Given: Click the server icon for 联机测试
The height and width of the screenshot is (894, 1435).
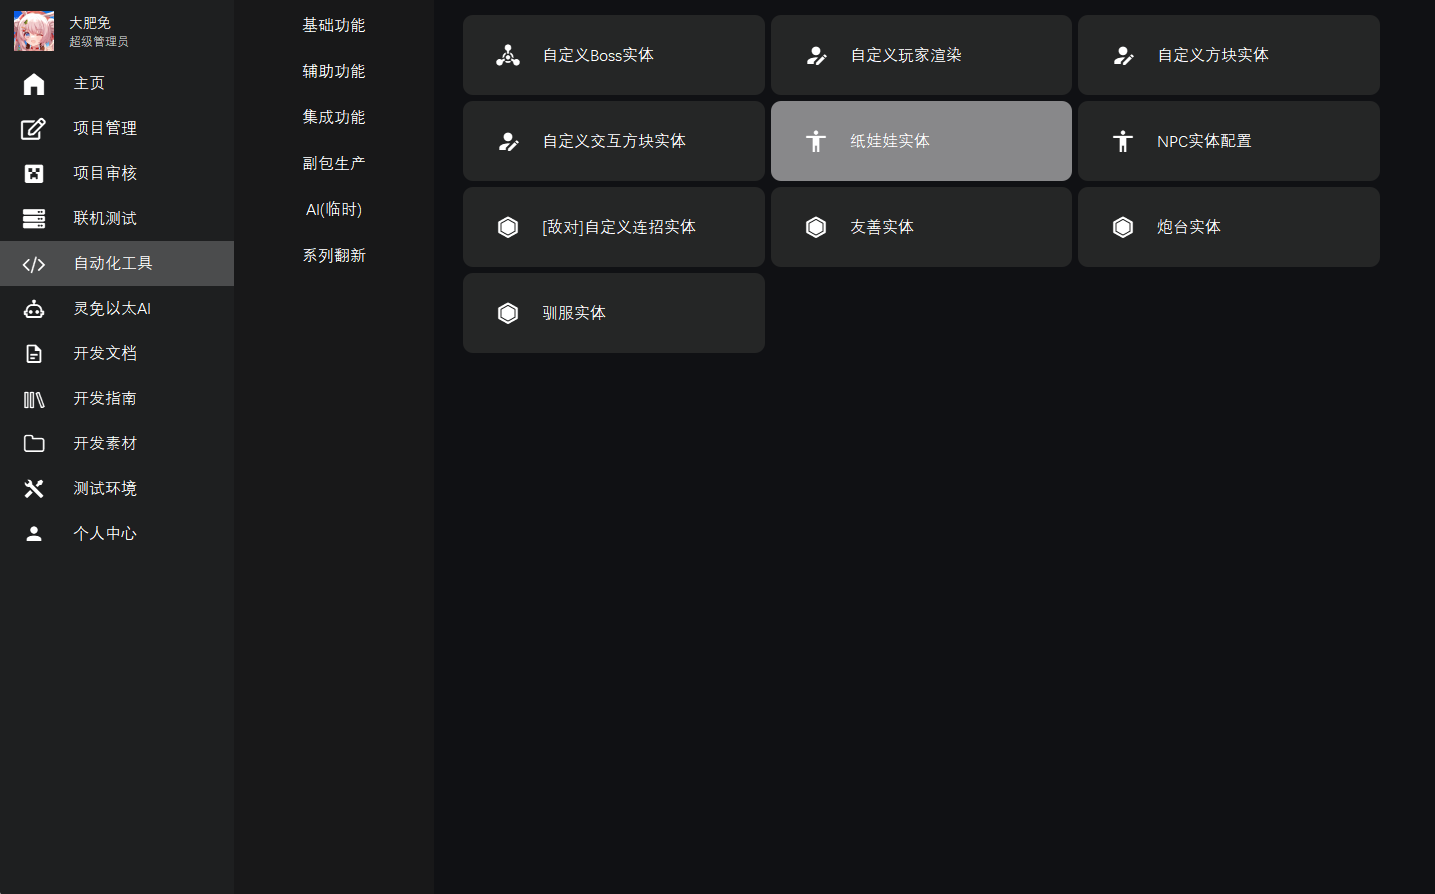Looking at the screenshot, I should (34, 219).
